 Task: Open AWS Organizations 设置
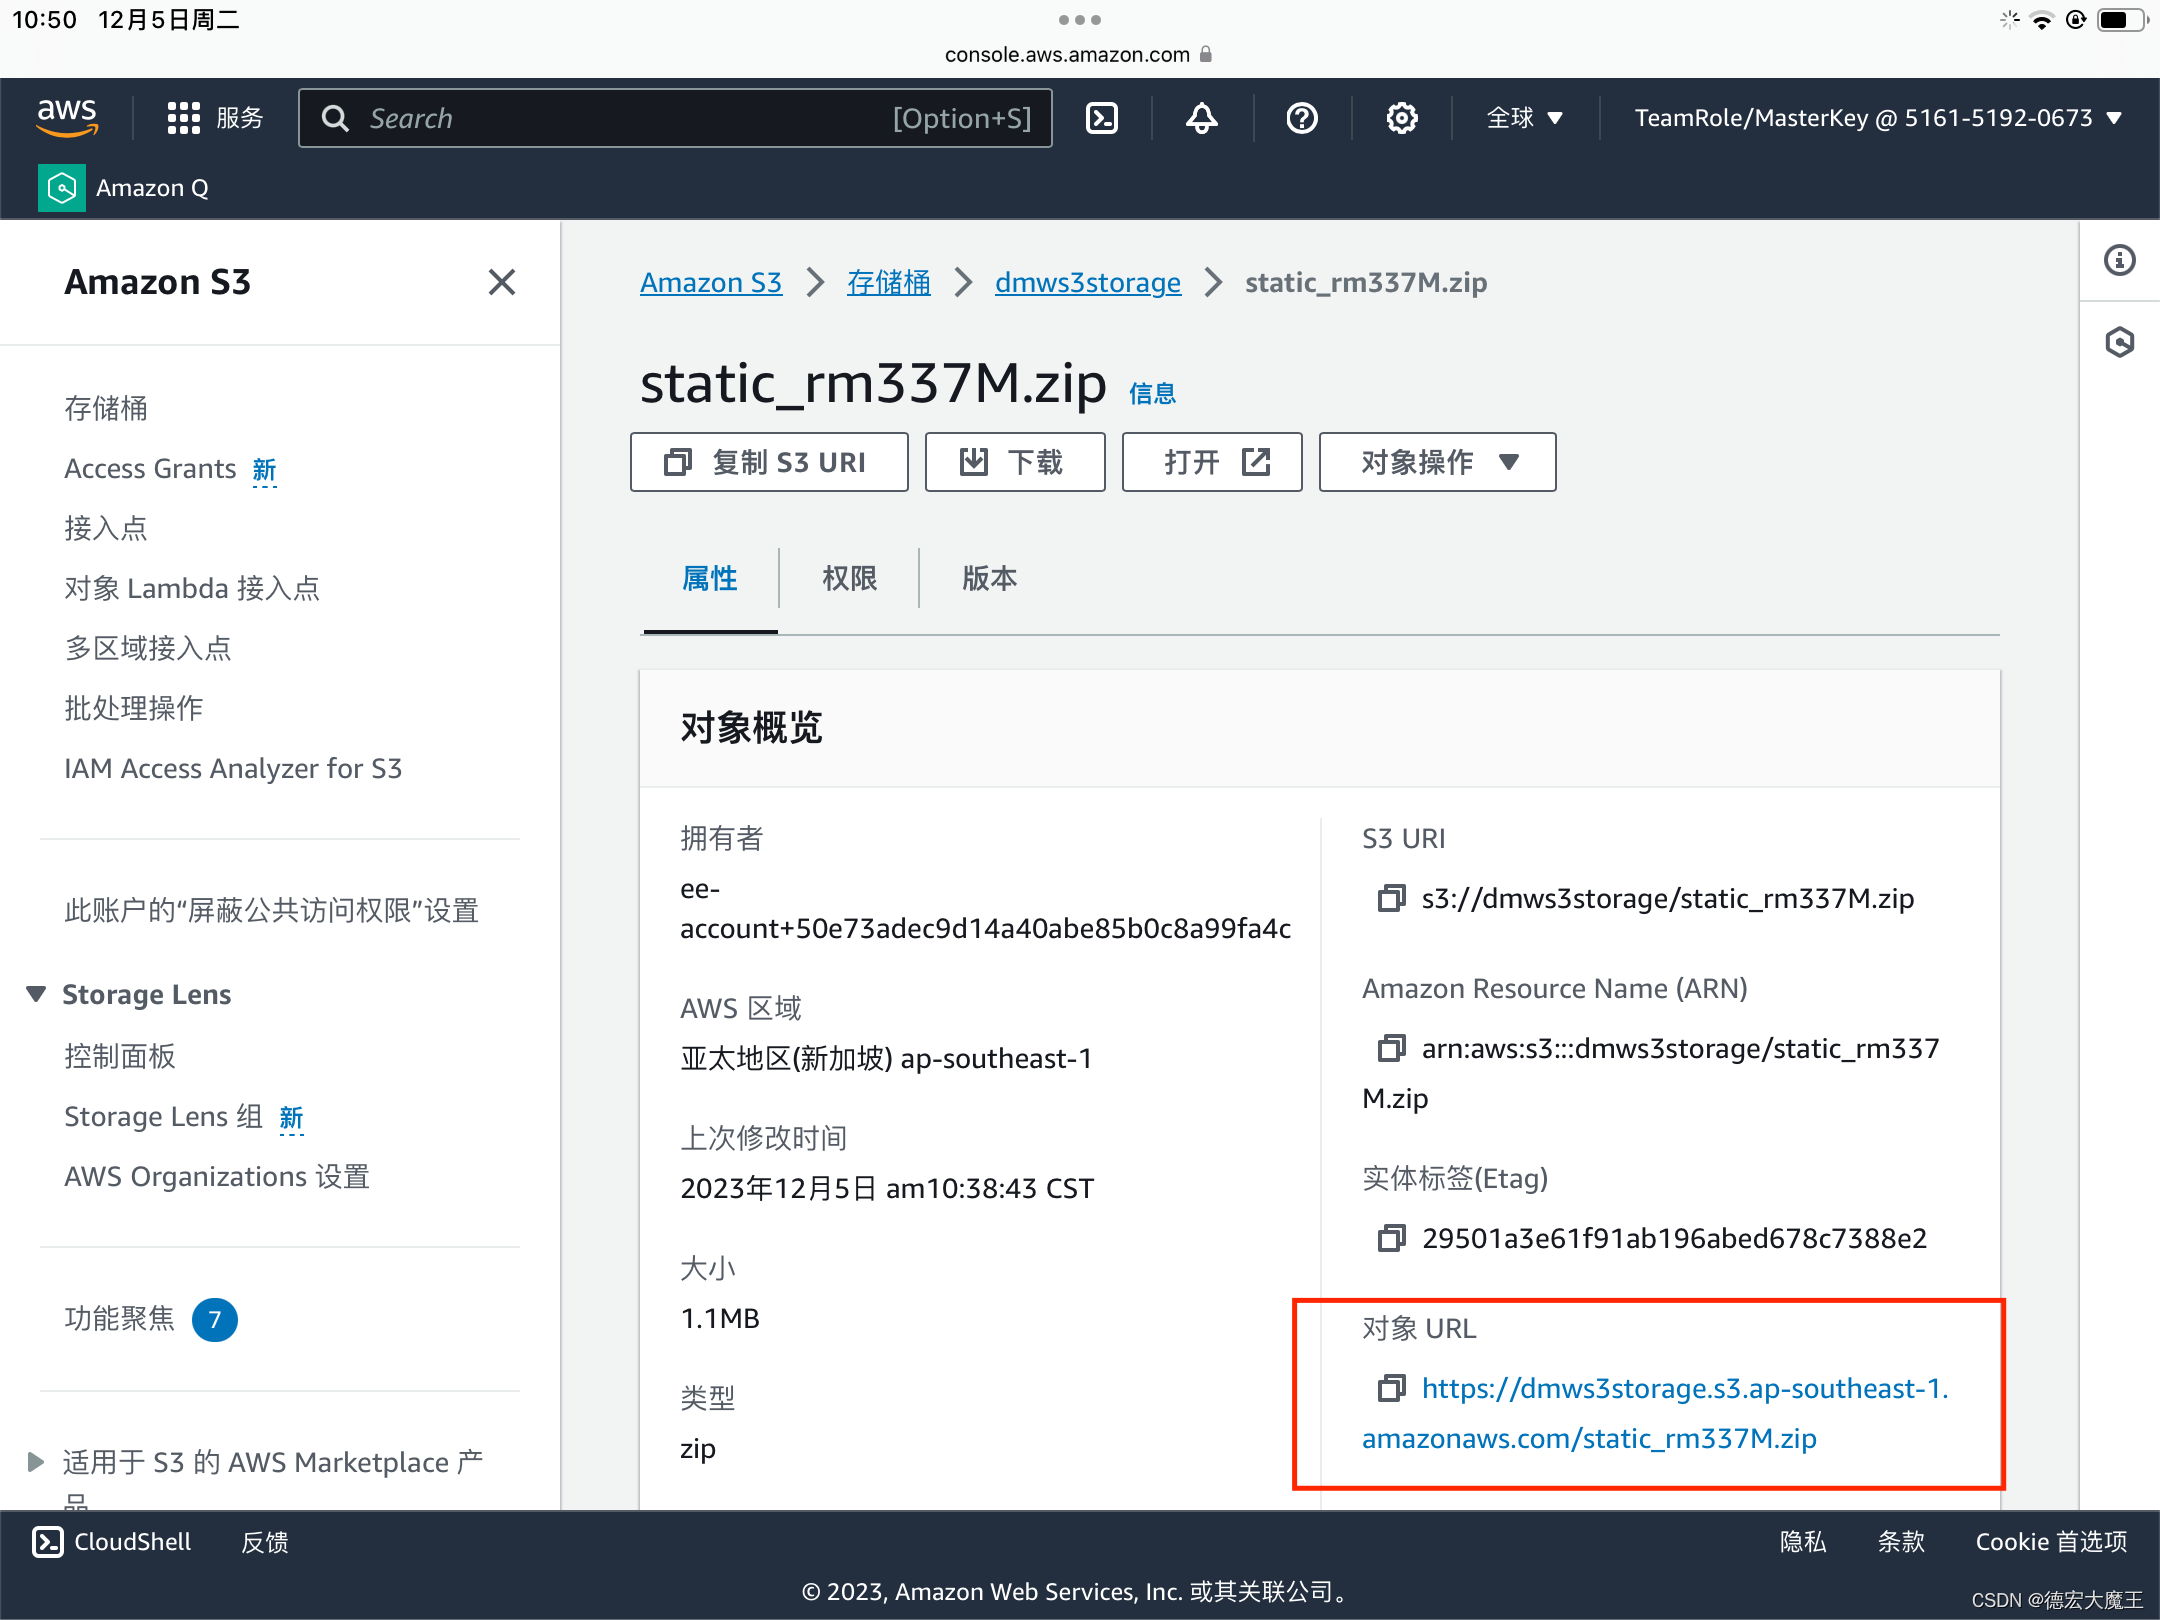click(x=217, y=1176)
